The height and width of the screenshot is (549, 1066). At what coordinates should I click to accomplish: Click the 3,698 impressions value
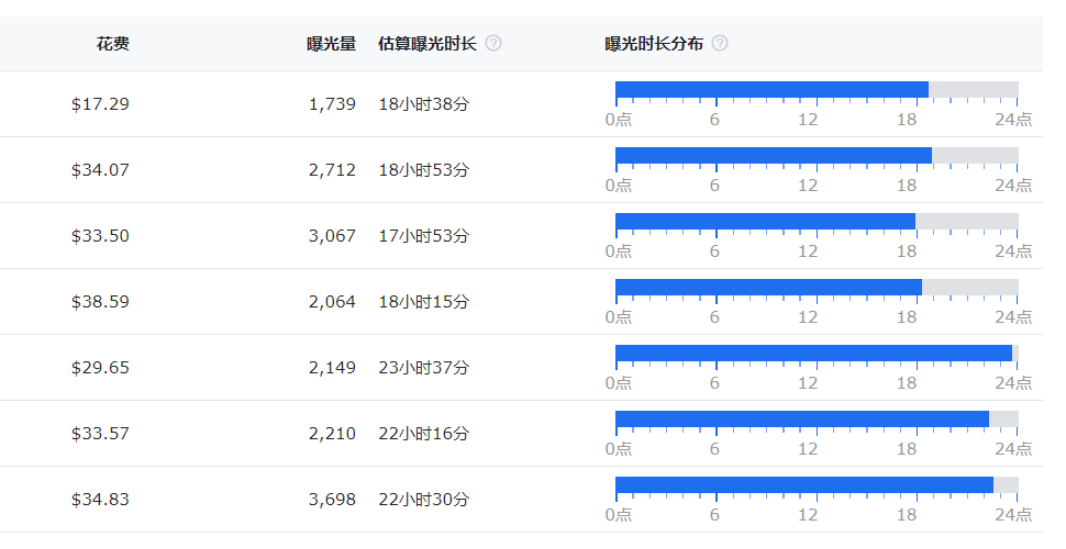(x=332, y=500)
